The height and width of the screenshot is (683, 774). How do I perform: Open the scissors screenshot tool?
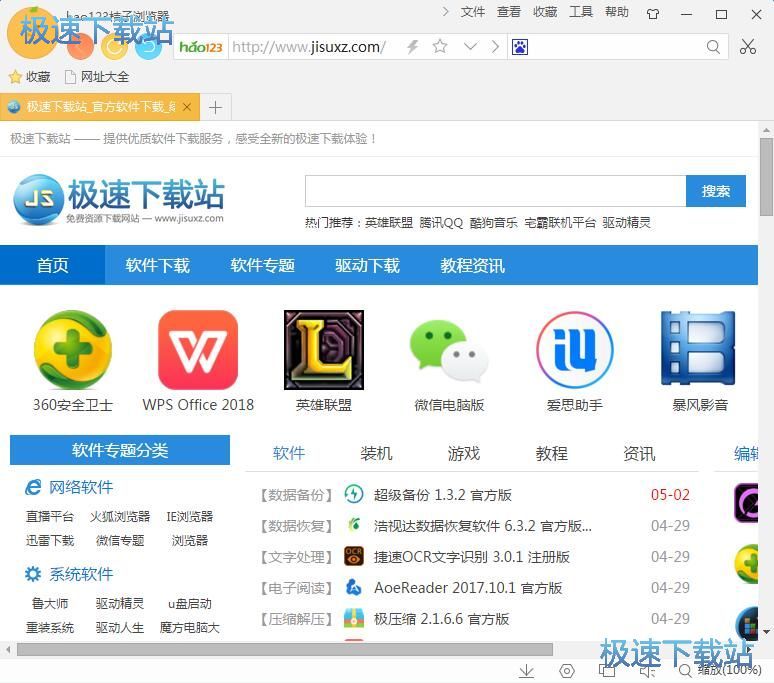click(747, 47)
